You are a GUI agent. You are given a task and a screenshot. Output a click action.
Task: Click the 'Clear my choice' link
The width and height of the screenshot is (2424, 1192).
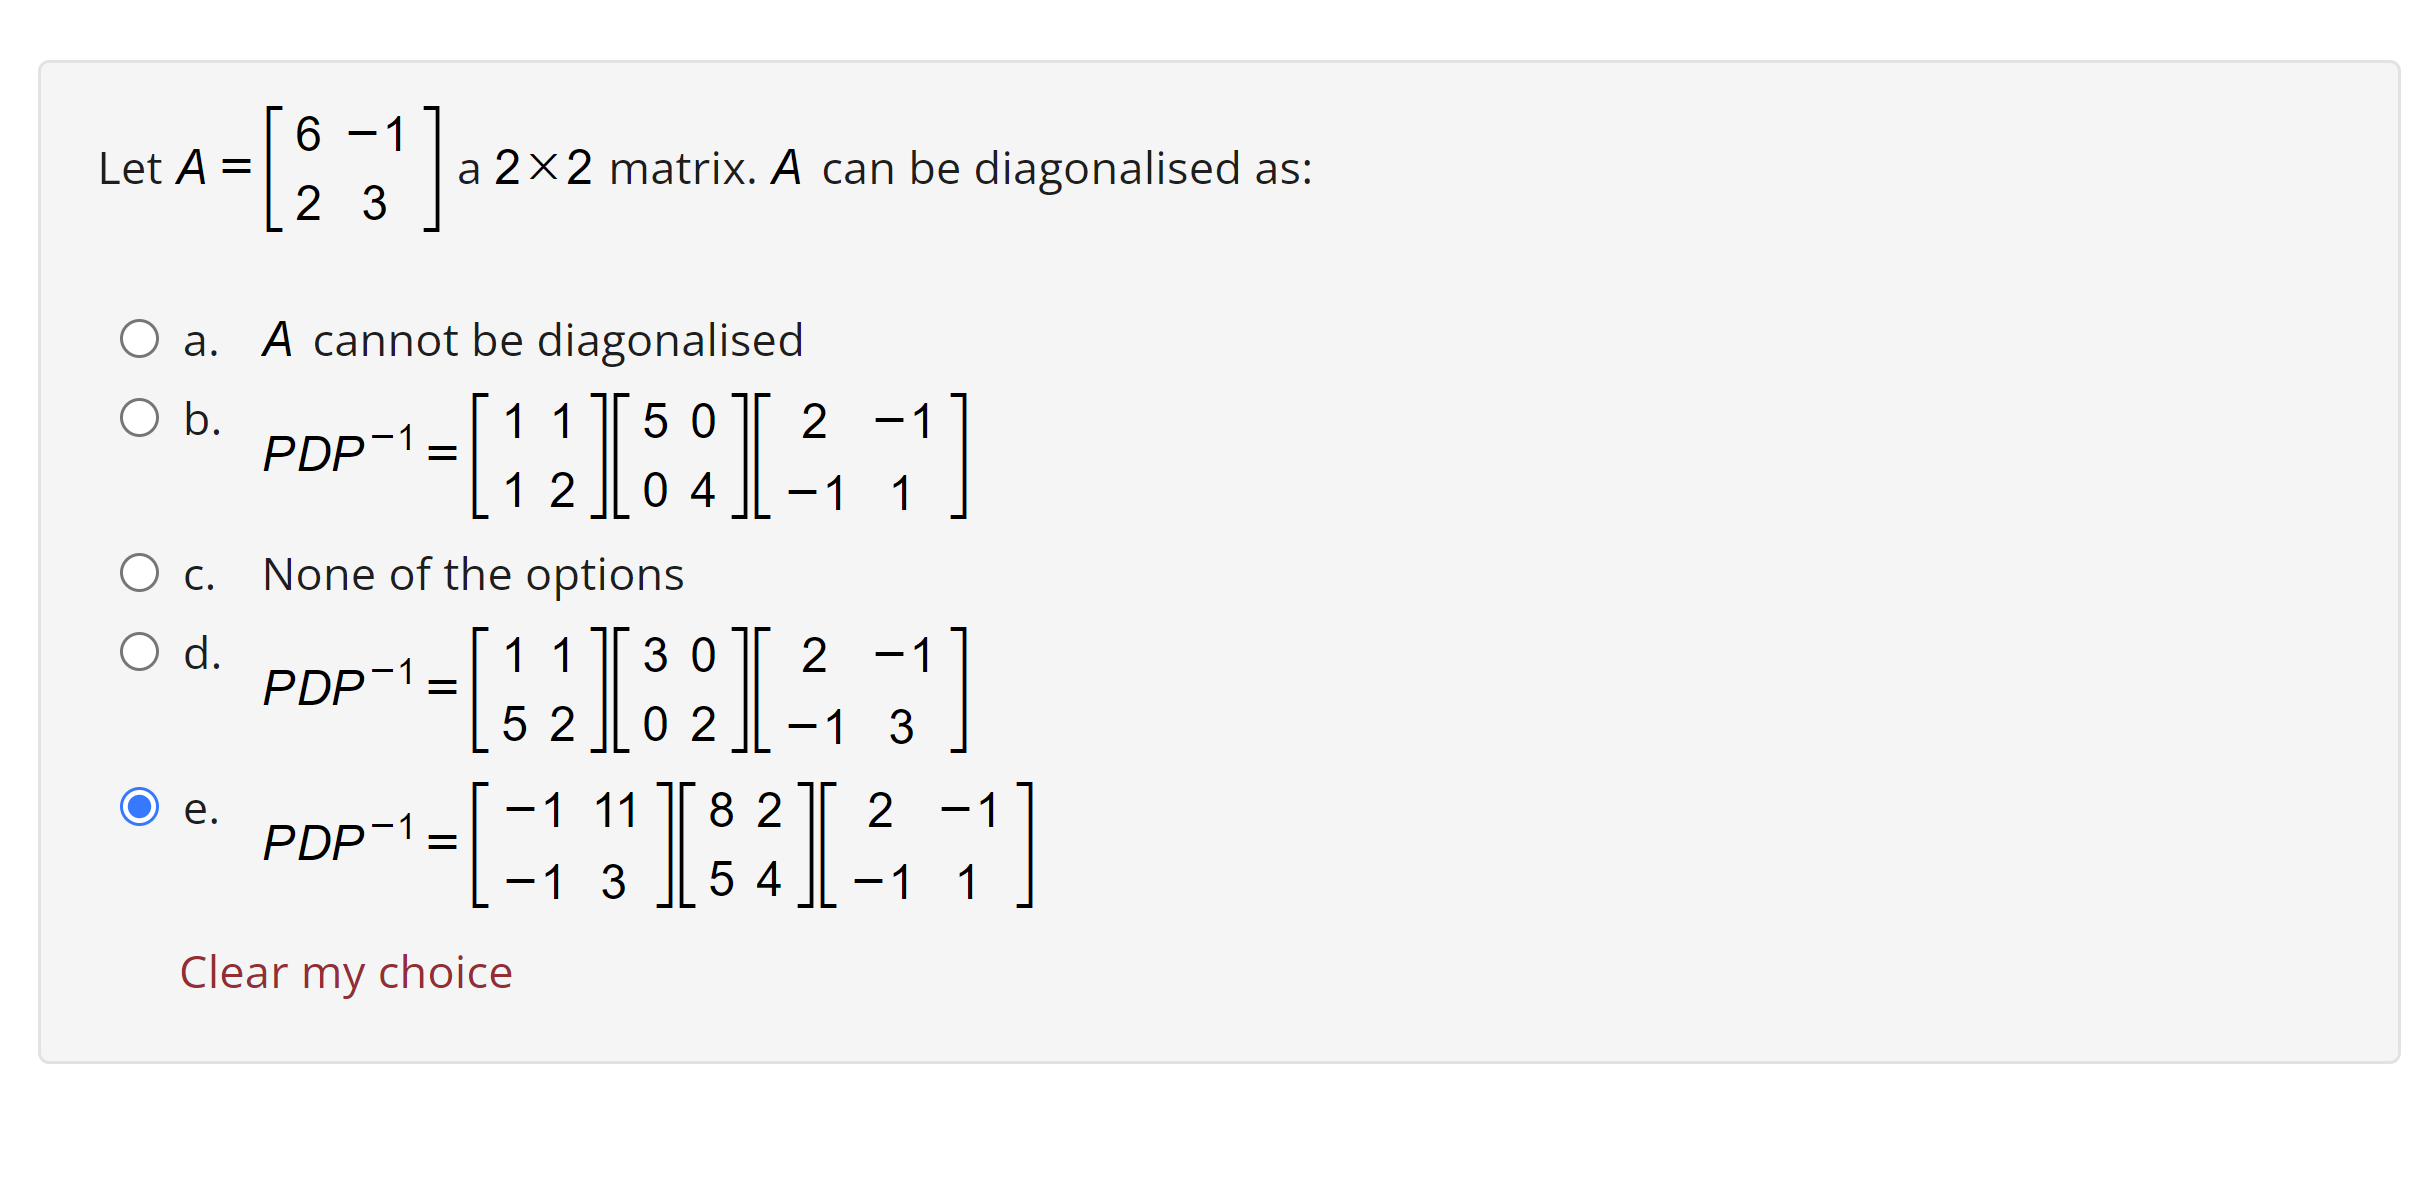click(x=345, y=970)
